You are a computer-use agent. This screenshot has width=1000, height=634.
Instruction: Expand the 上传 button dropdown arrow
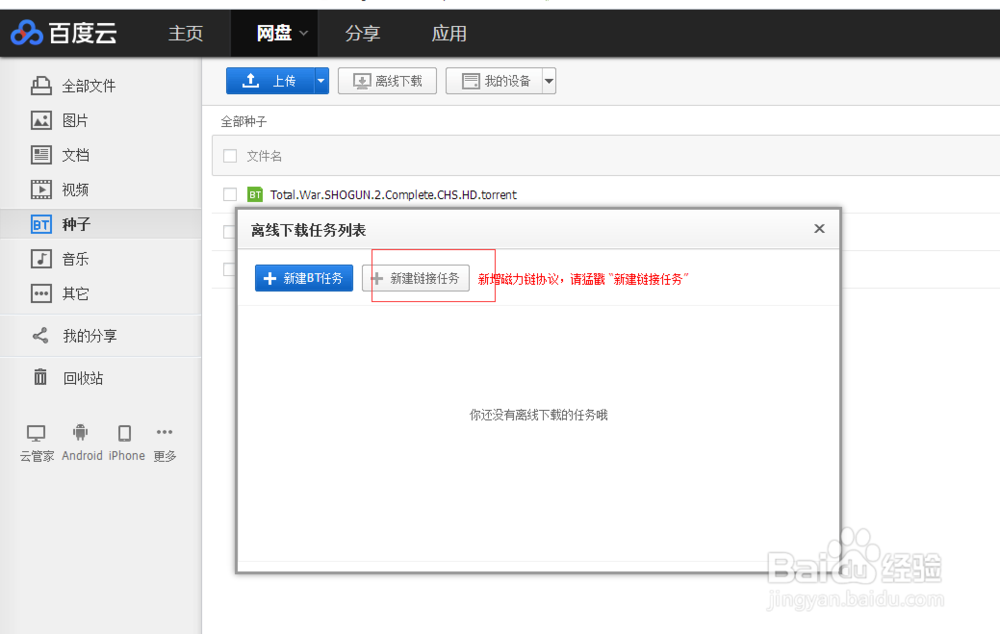(320, 81)
